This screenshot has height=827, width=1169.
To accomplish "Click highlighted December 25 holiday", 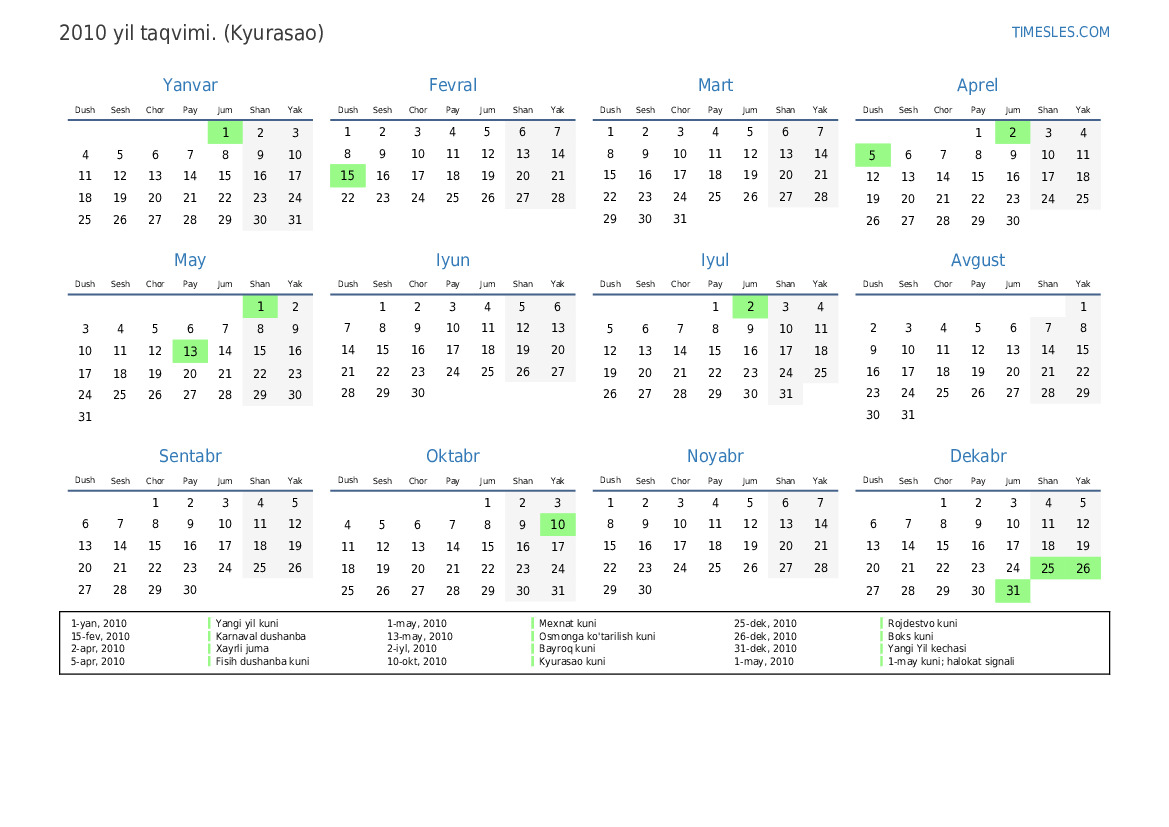I will (x=1047, y=568).
